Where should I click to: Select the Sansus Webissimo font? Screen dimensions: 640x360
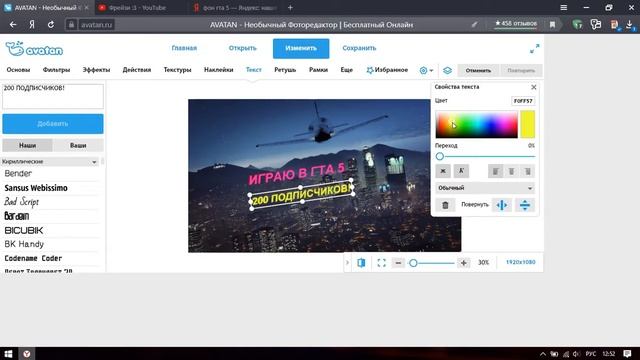pos(36,188)
